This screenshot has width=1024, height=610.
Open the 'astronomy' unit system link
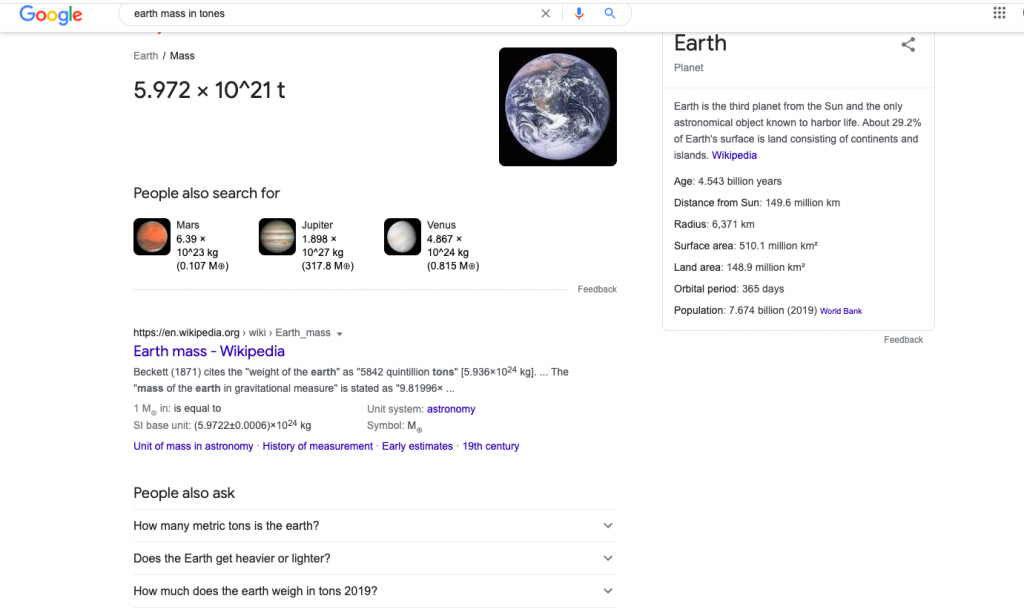click(x=450, y=408)
